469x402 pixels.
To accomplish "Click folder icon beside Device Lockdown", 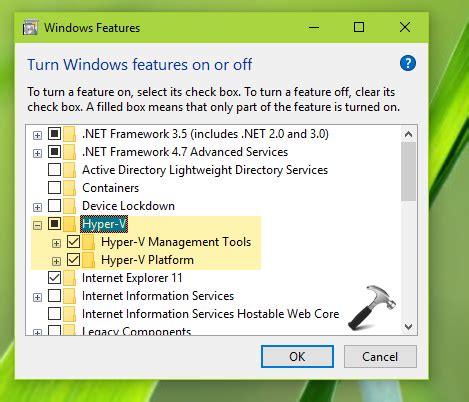I will pyautogui.click(x=70, y=206).
